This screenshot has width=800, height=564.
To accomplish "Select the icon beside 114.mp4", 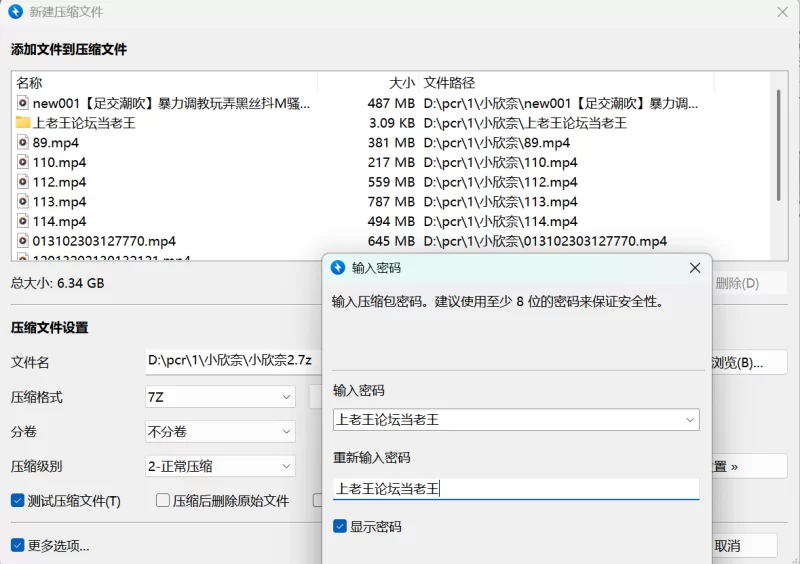I will tap(23, 221).
